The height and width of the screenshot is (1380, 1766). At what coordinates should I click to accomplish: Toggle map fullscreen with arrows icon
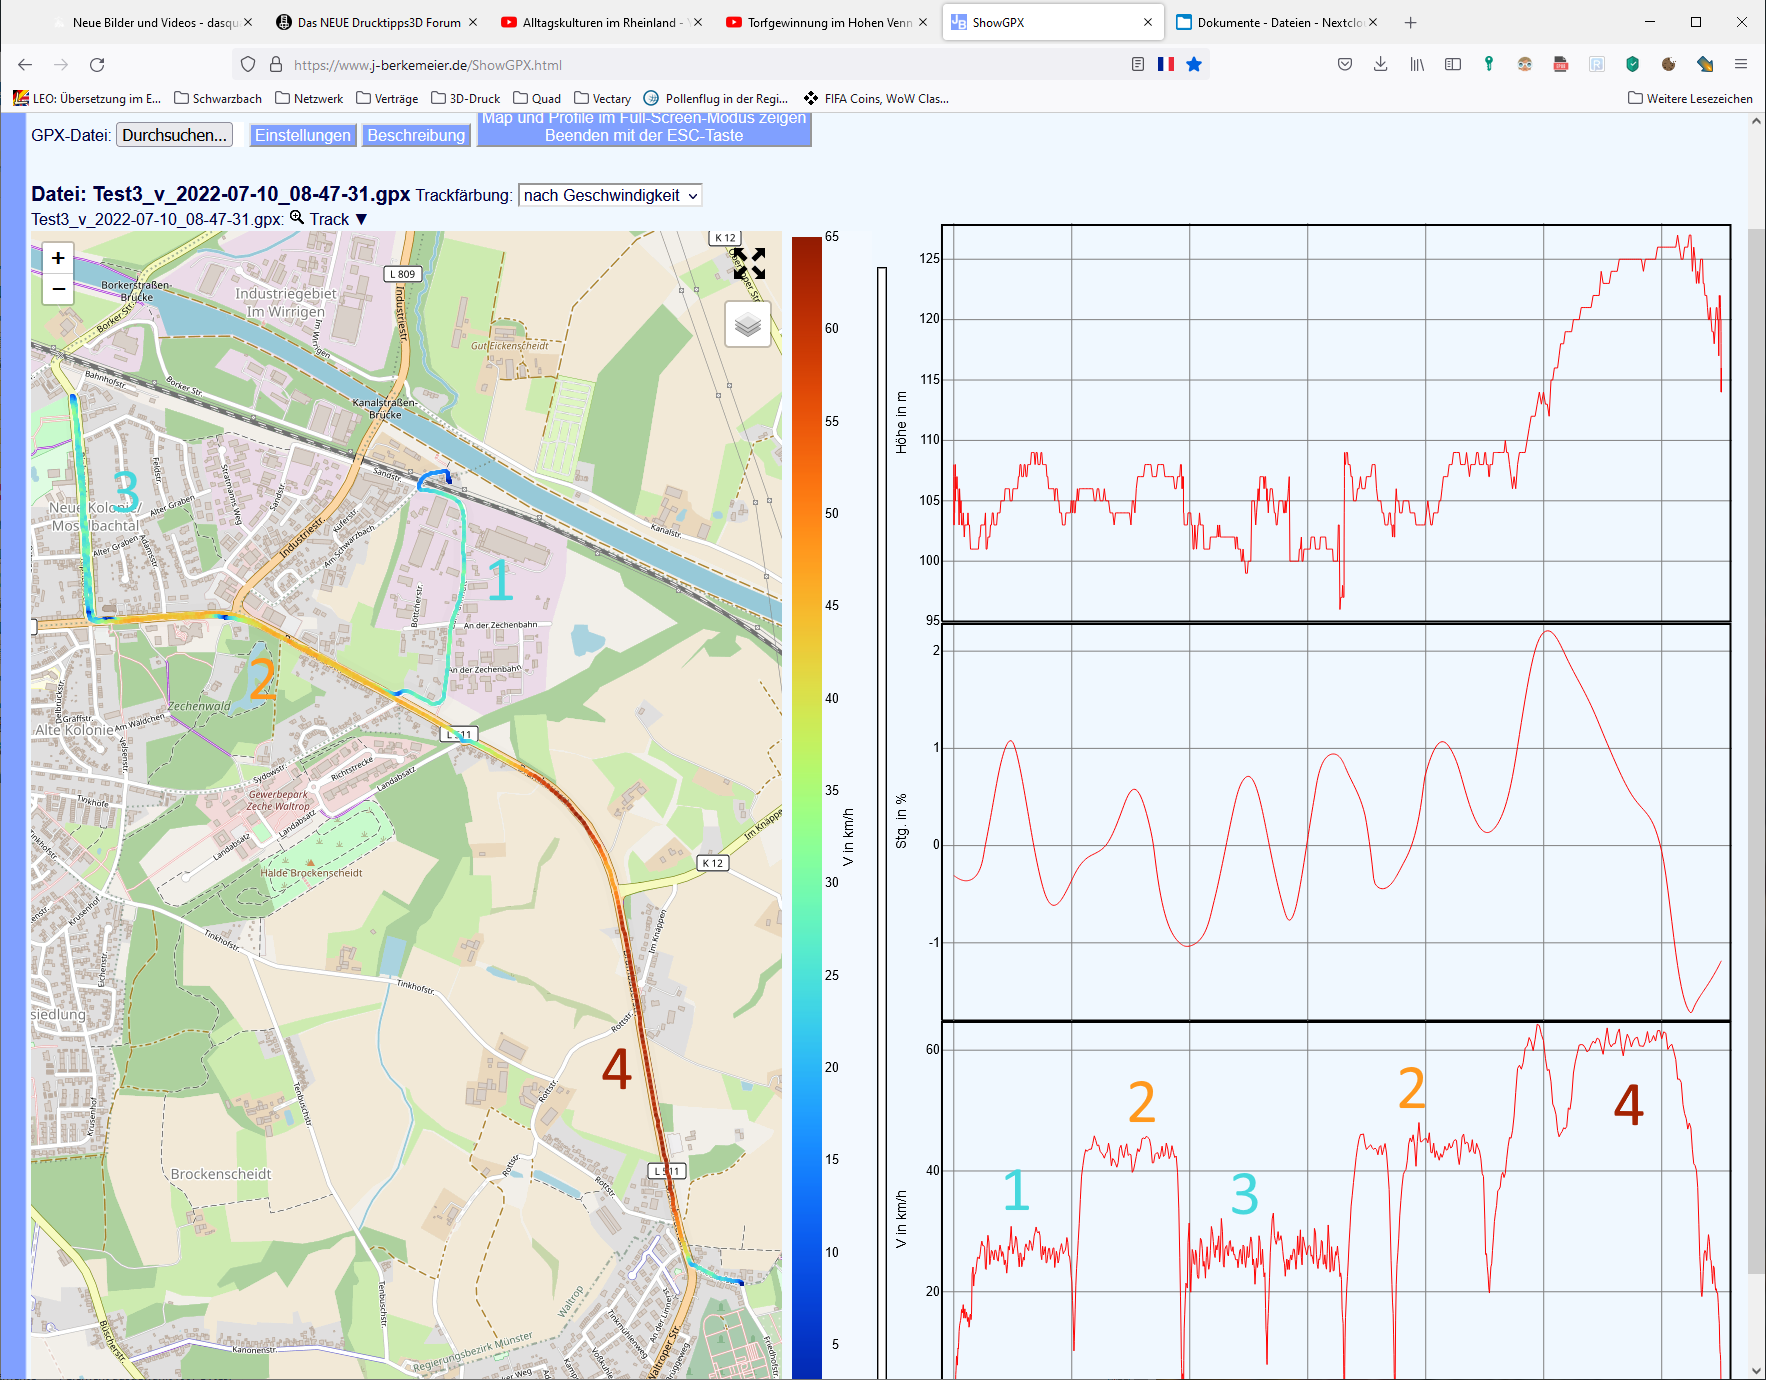click(x=749, y=264)
